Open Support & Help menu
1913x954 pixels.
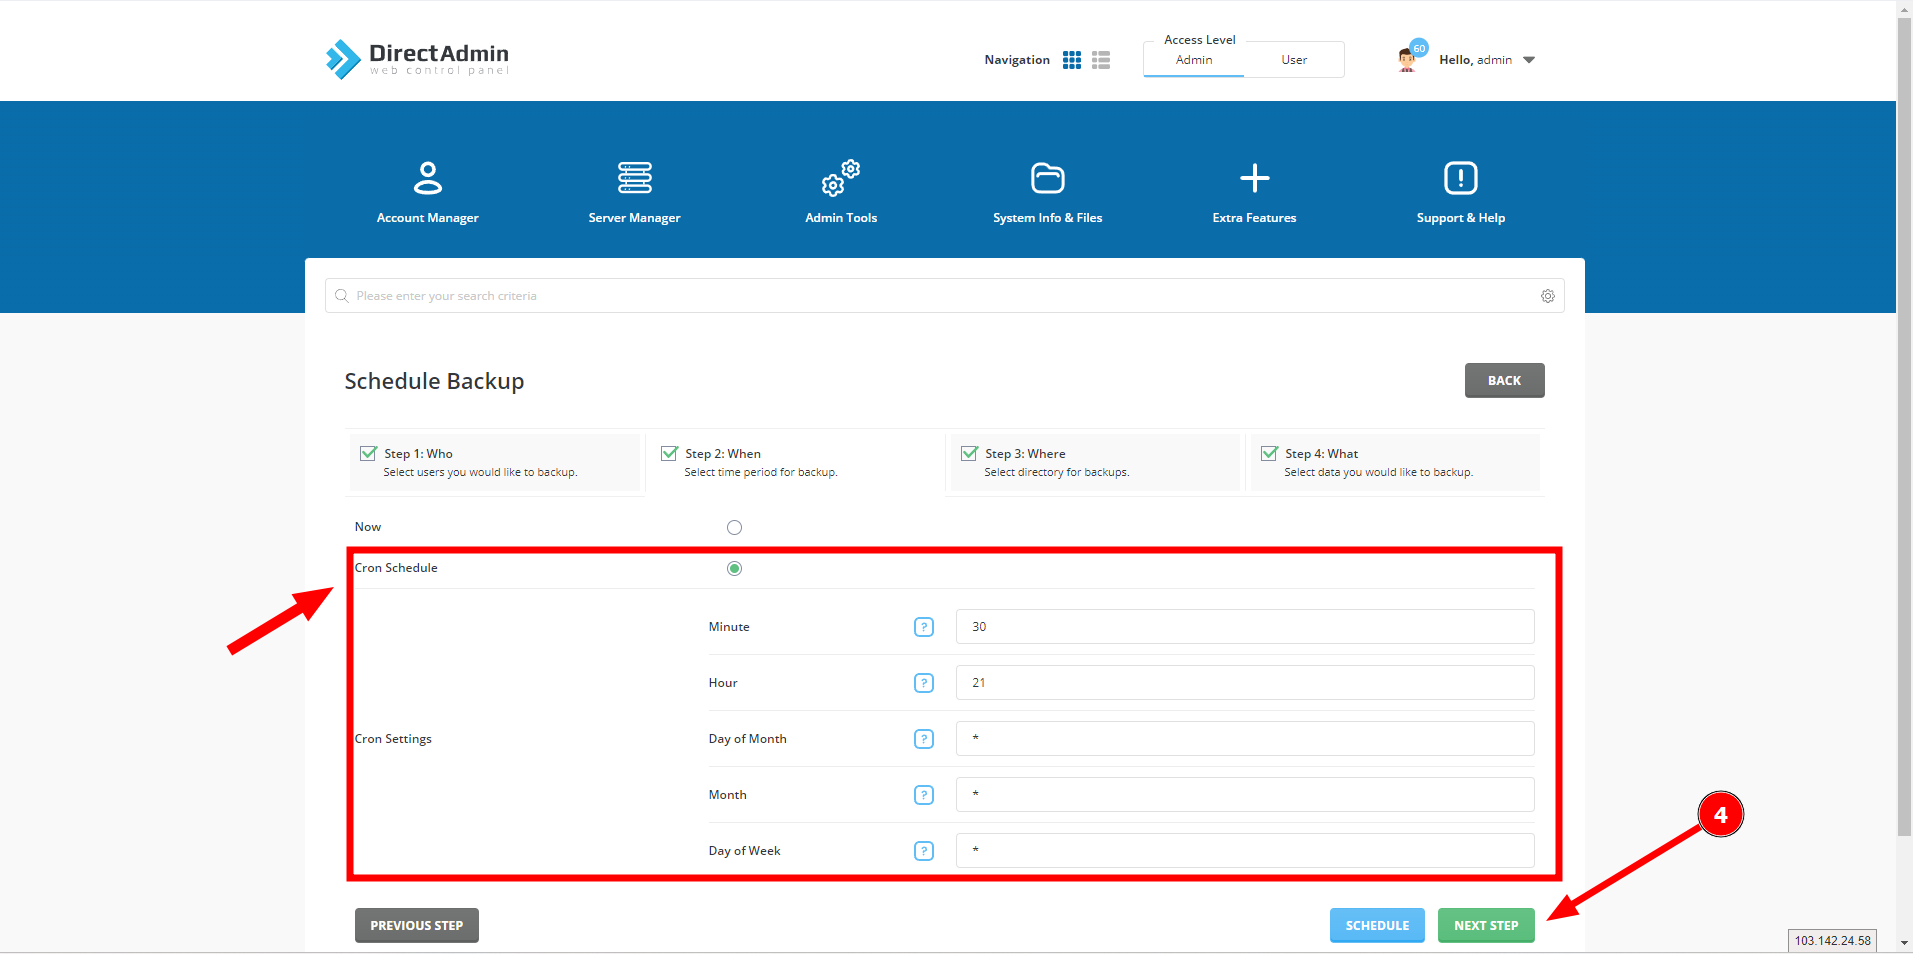pyautogui.click(x=1461, y=192)
